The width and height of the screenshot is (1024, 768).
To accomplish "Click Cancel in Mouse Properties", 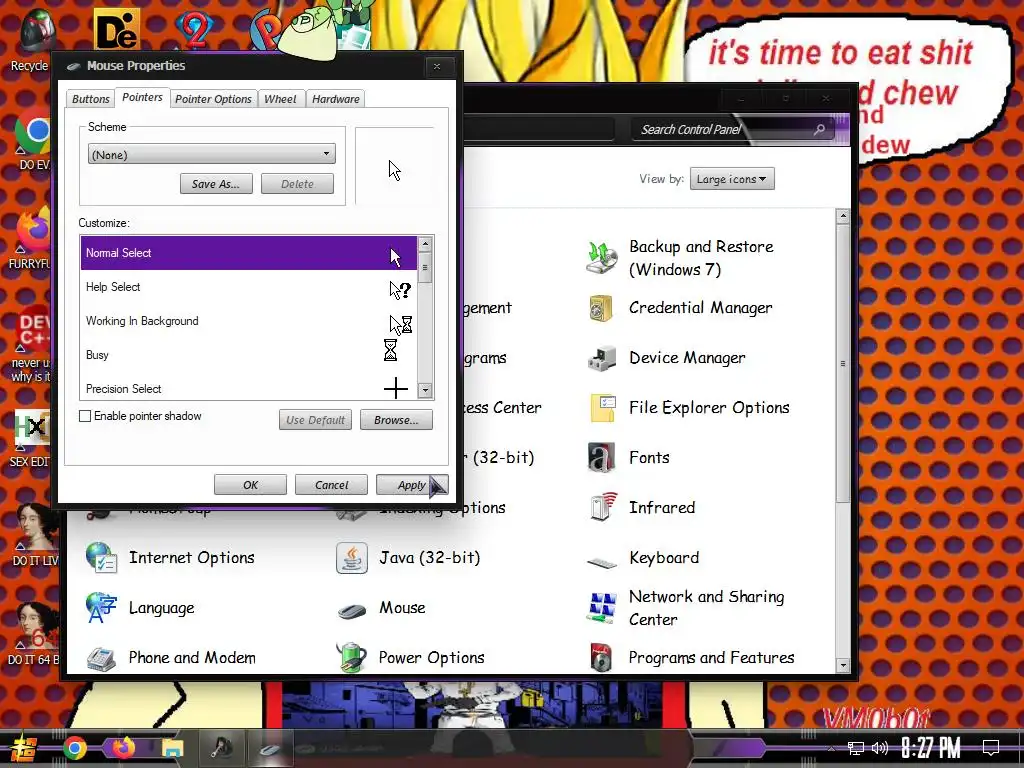I will tap(331, 485).
